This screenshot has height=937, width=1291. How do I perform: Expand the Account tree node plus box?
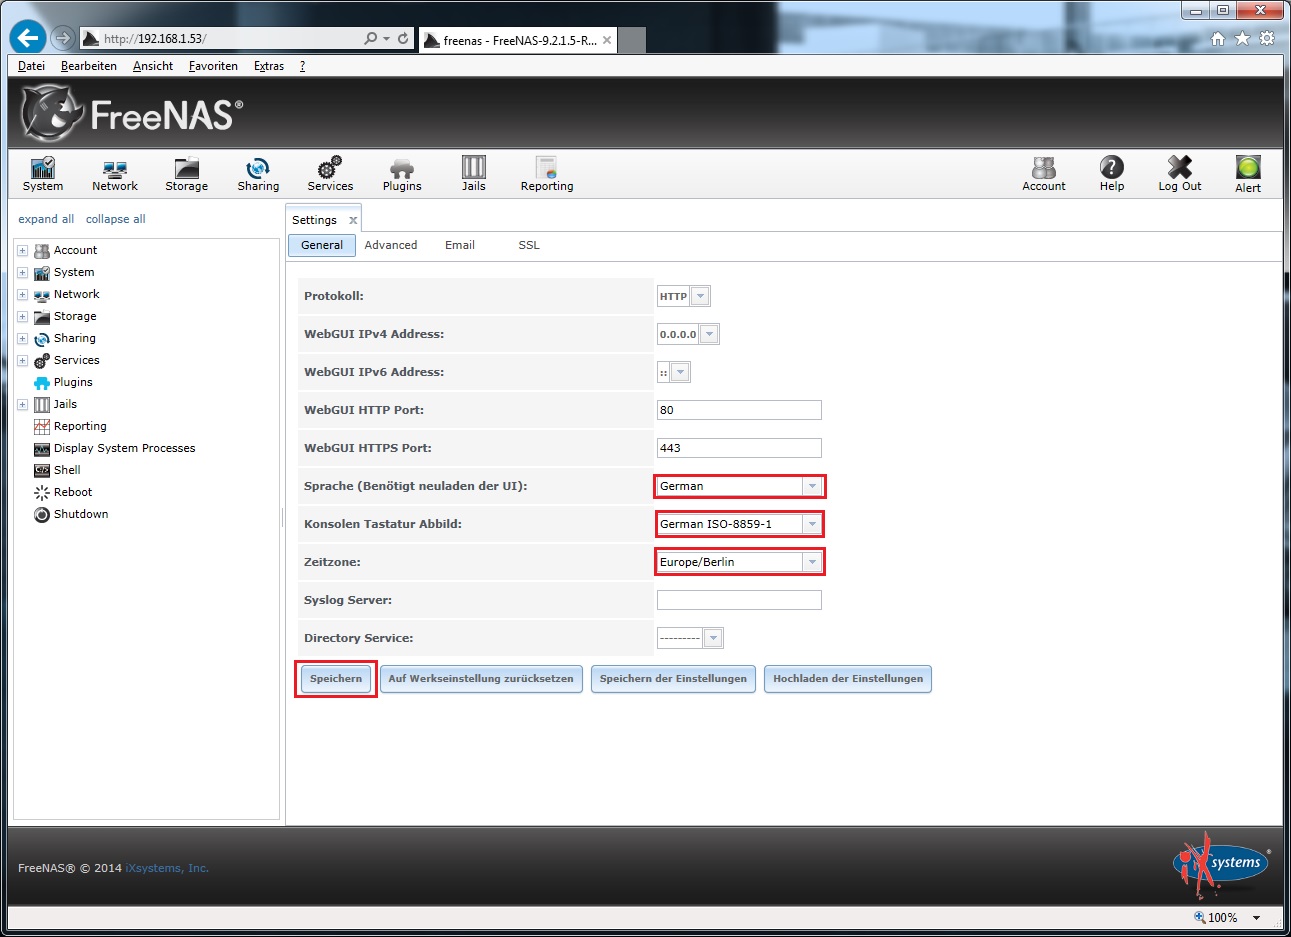tap(22, 250)
